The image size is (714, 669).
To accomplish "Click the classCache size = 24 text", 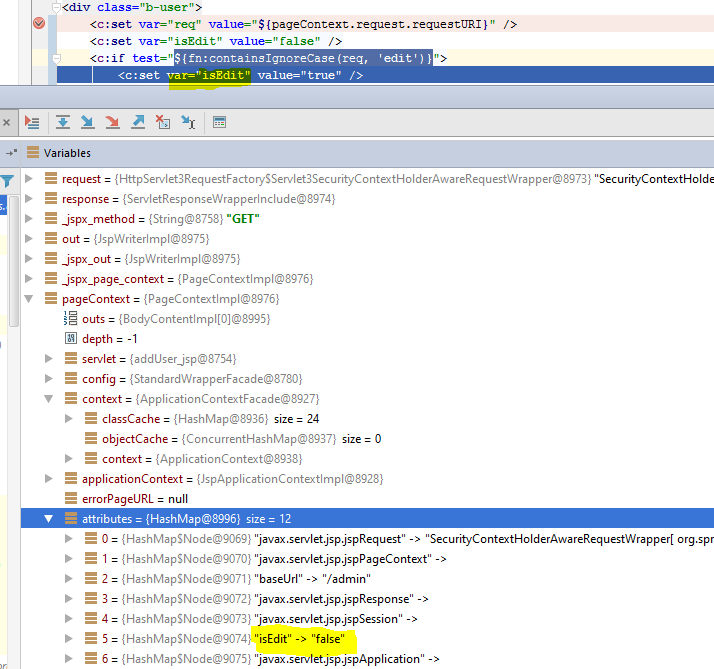I will (296, 419).
